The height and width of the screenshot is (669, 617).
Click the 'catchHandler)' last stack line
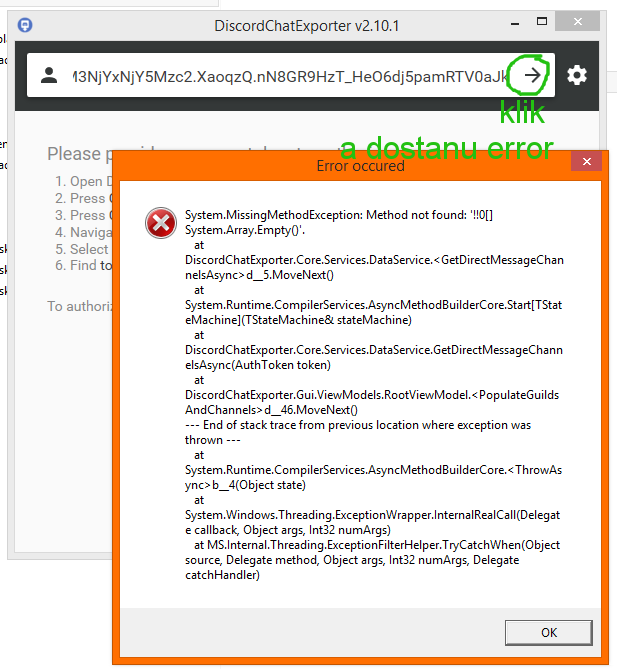[x=222, y=575]
